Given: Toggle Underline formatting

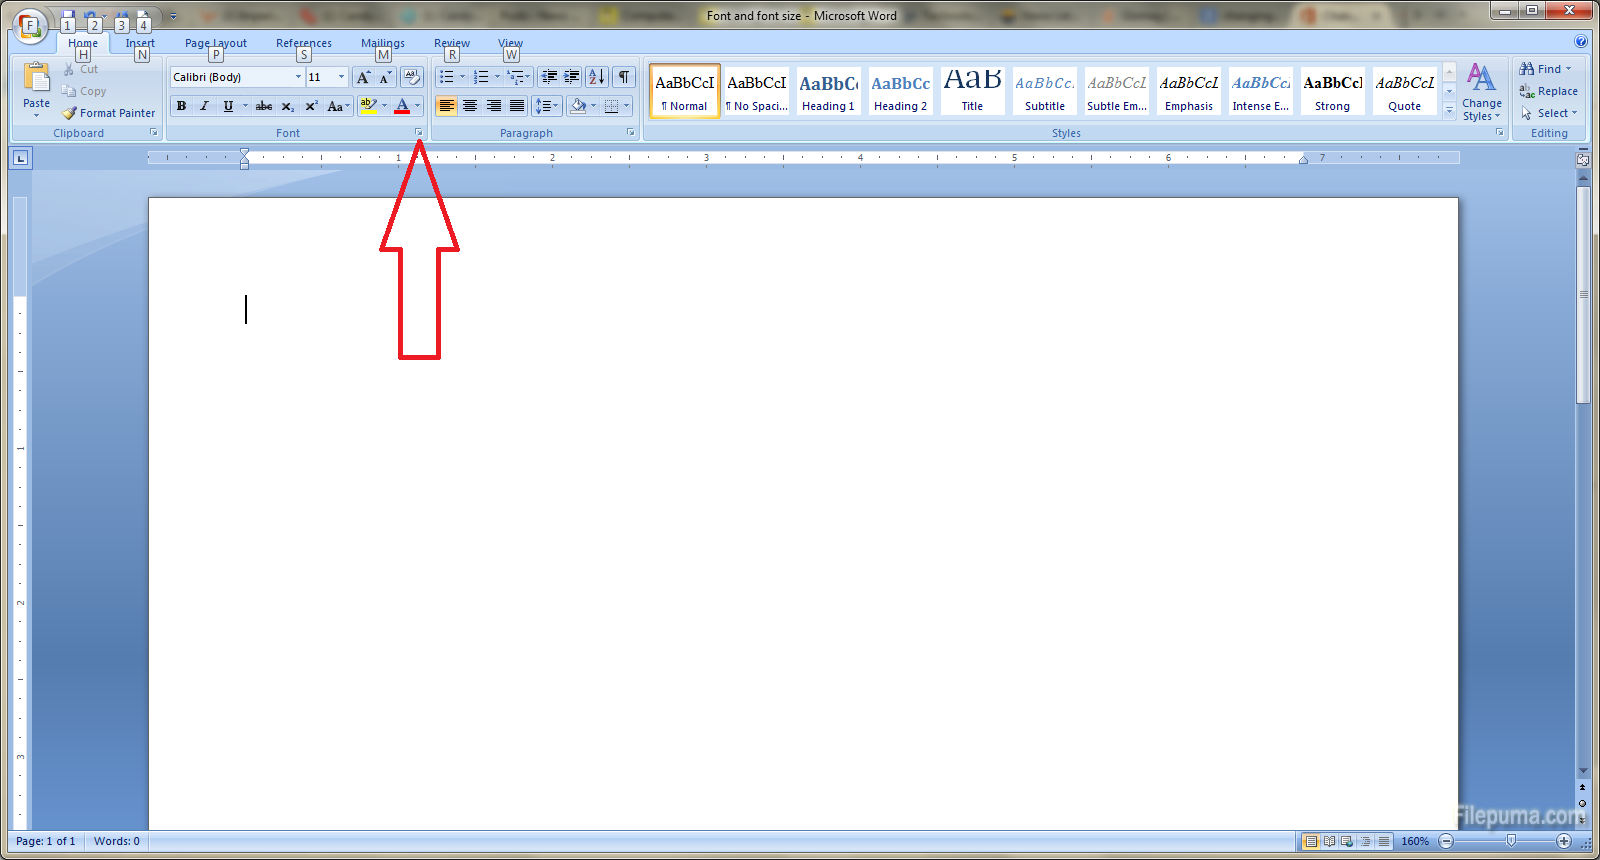Looking at the screenshot, I should click(x=228, y=106).
